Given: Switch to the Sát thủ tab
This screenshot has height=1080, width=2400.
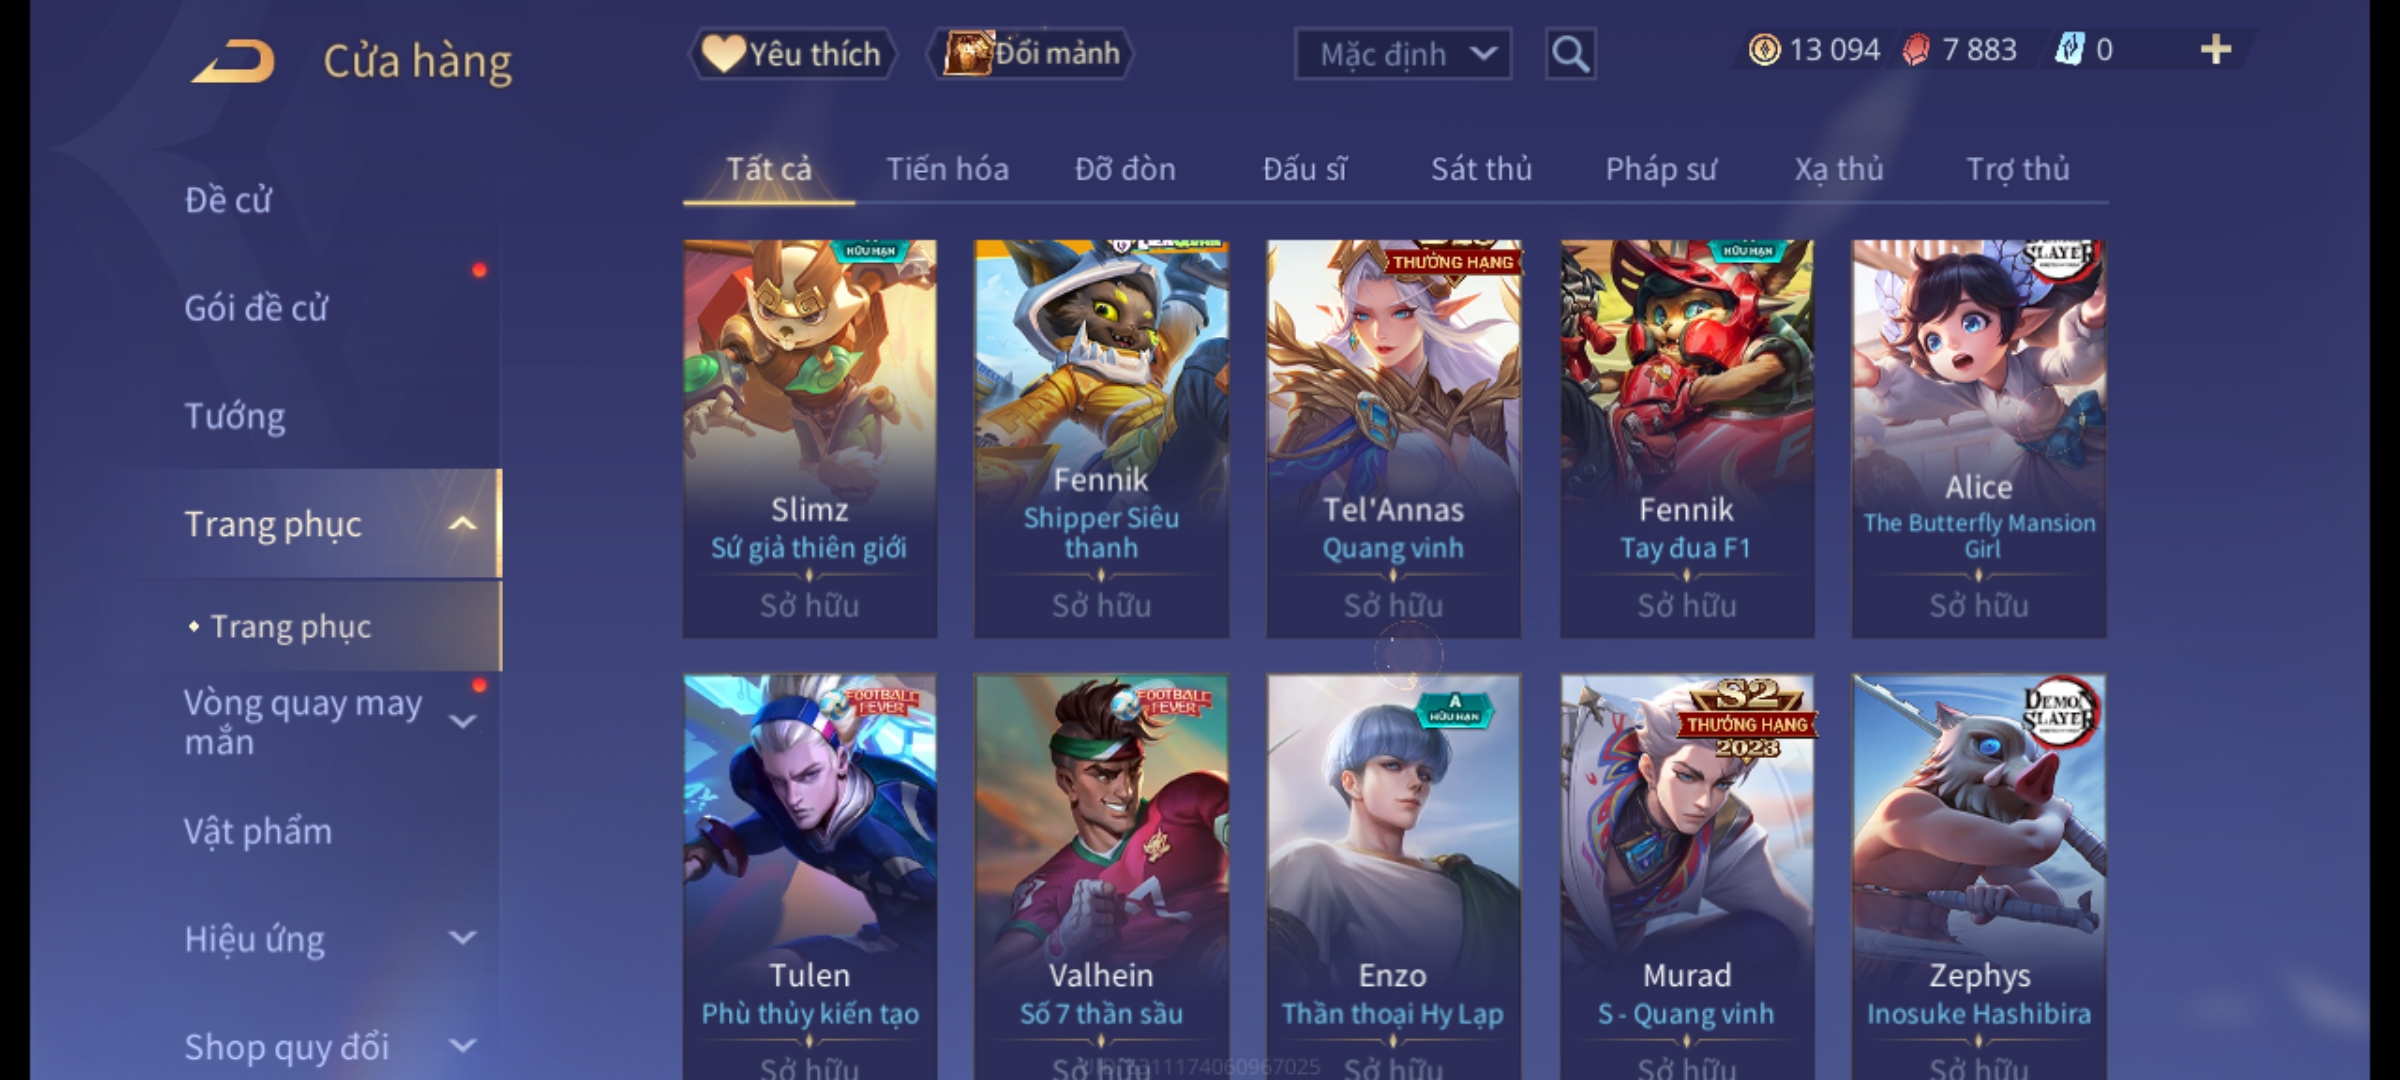Looking at the screenshot, I should pos(1481,169).
